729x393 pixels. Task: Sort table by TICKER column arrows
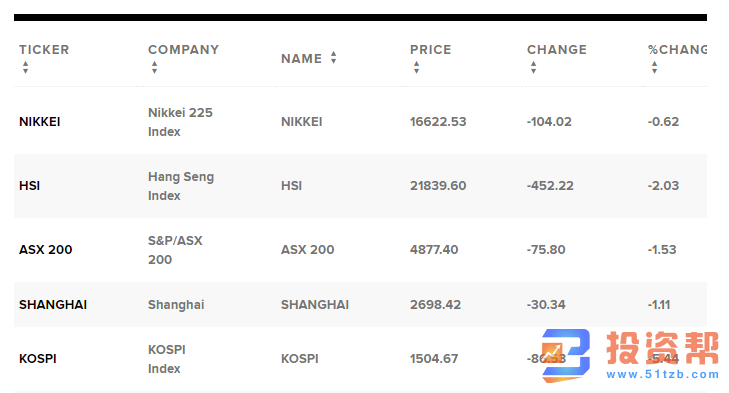coord(26,67)
